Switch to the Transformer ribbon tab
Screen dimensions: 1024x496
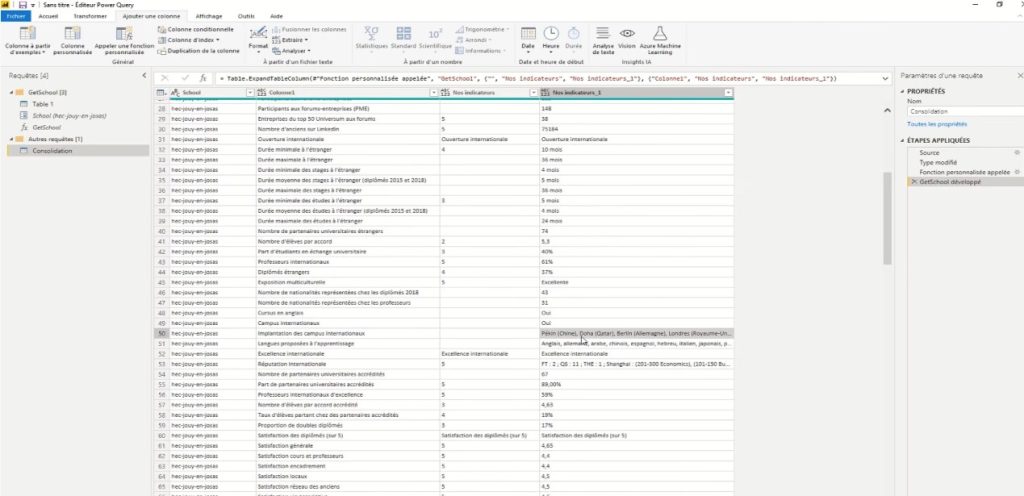(90, 16)
